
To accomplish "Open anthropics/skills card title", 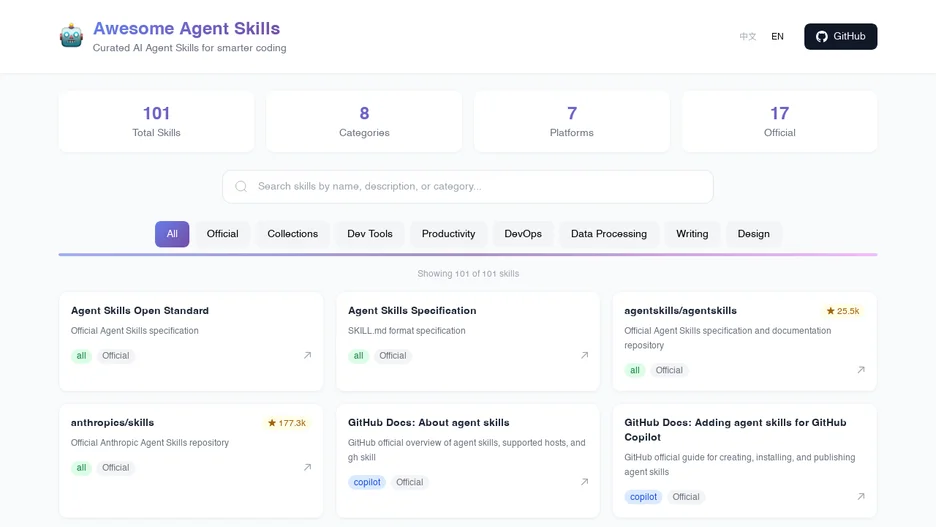I will pos(112,423).
